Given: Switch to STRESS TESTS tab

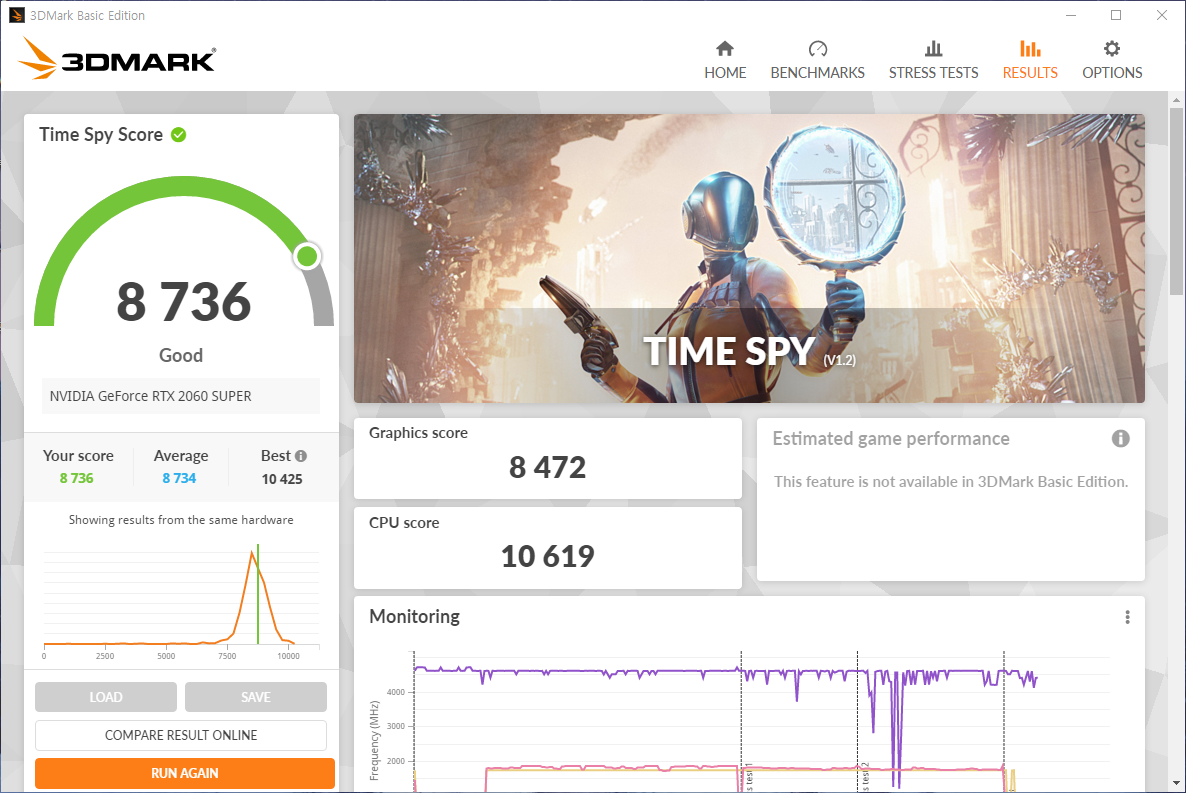Looking at the screenshot, I should (x=933, y=61).
